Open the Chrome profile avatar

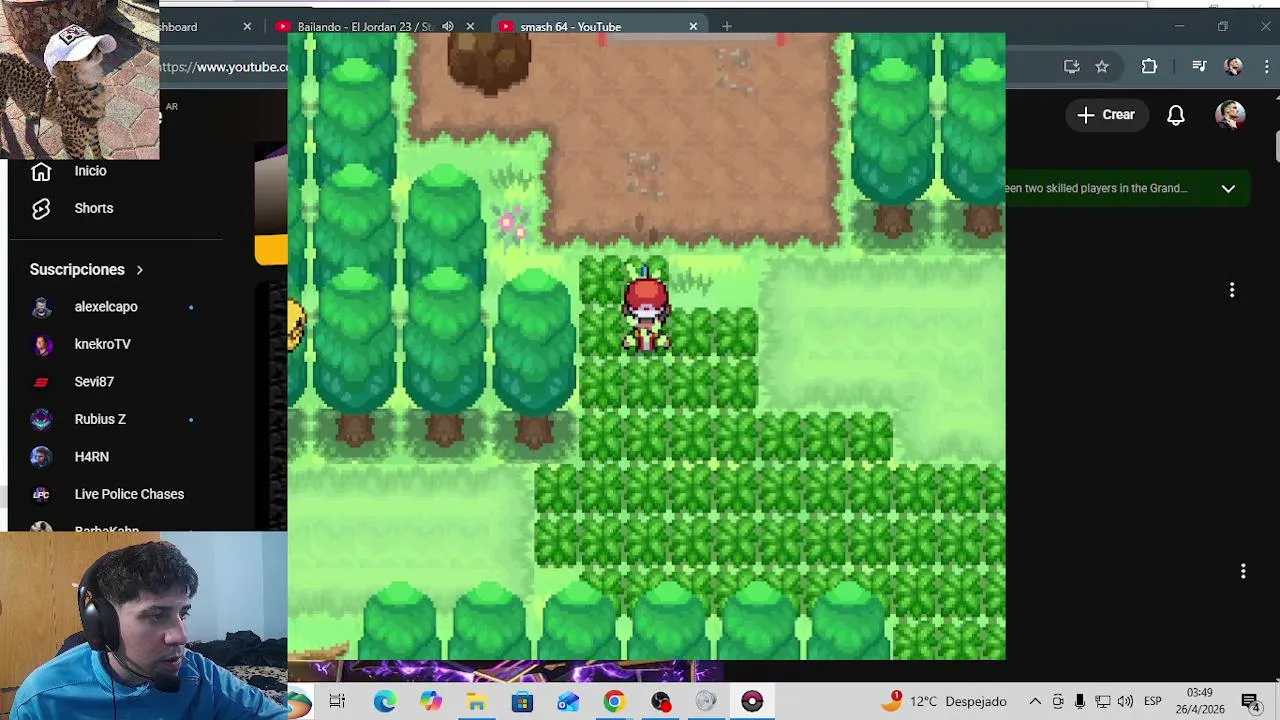1233,67
